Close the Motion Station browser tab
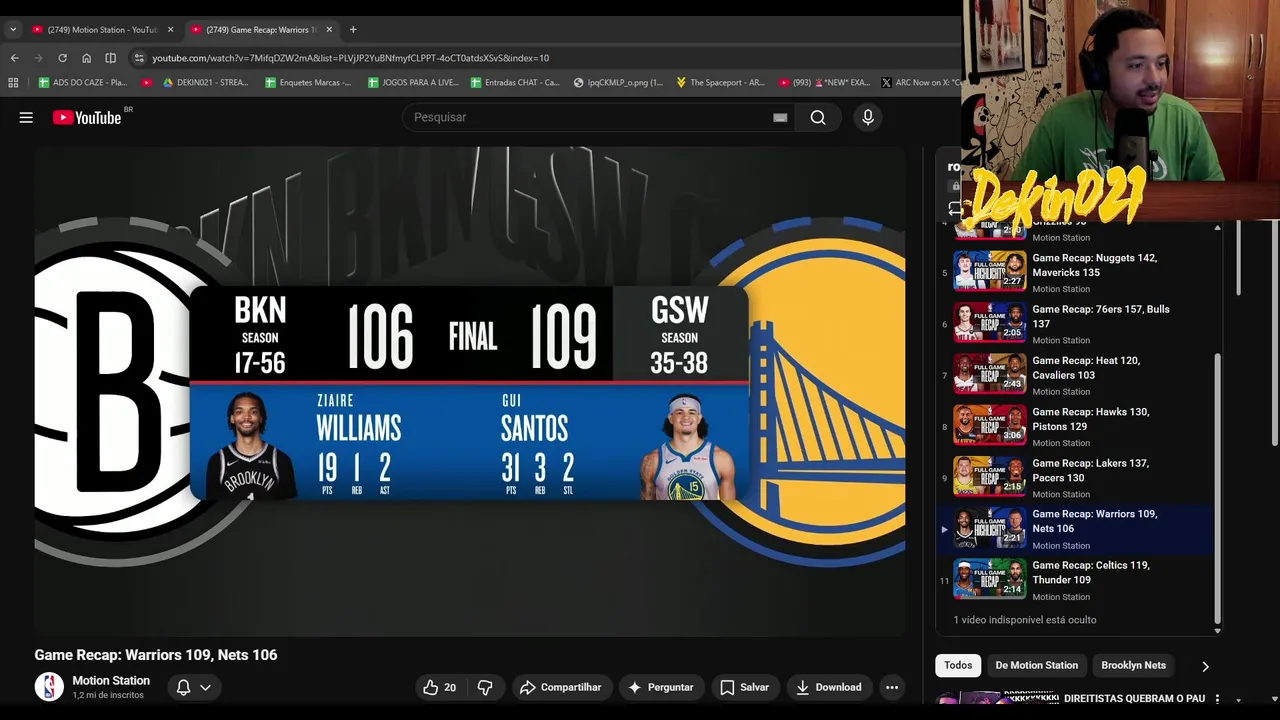Screen dimensions: 1280x720 coord(170,30)
